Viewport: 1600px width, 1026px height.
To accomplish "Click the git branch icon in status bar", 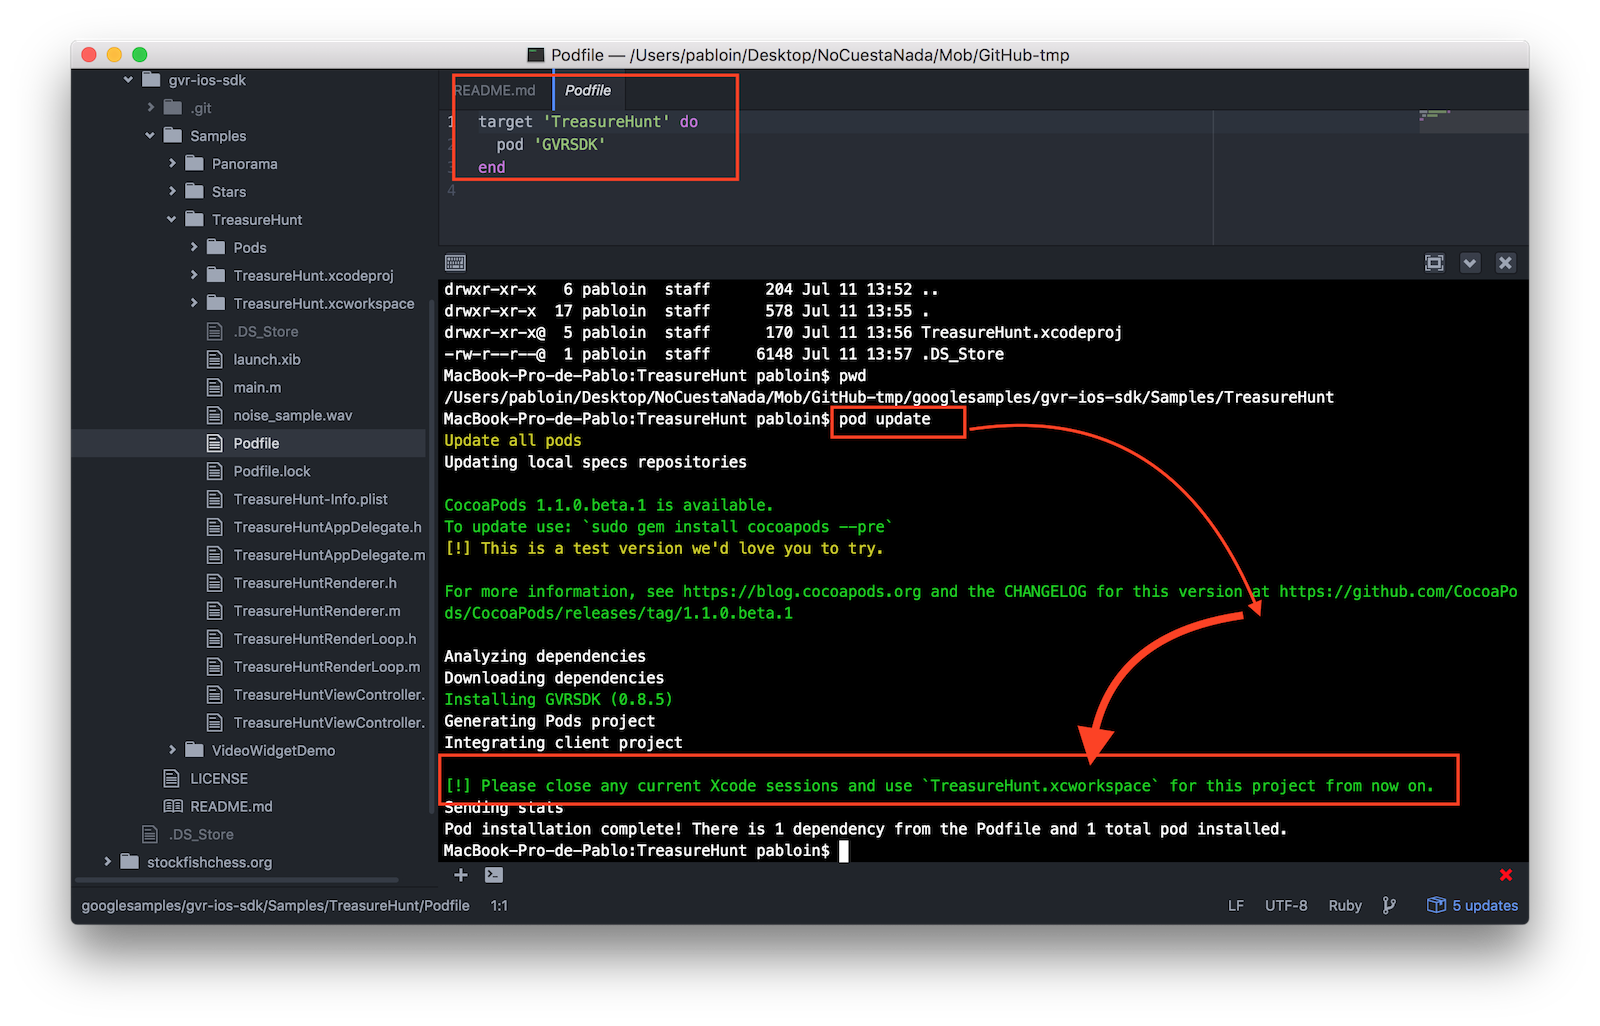I will coord(1389,905).
